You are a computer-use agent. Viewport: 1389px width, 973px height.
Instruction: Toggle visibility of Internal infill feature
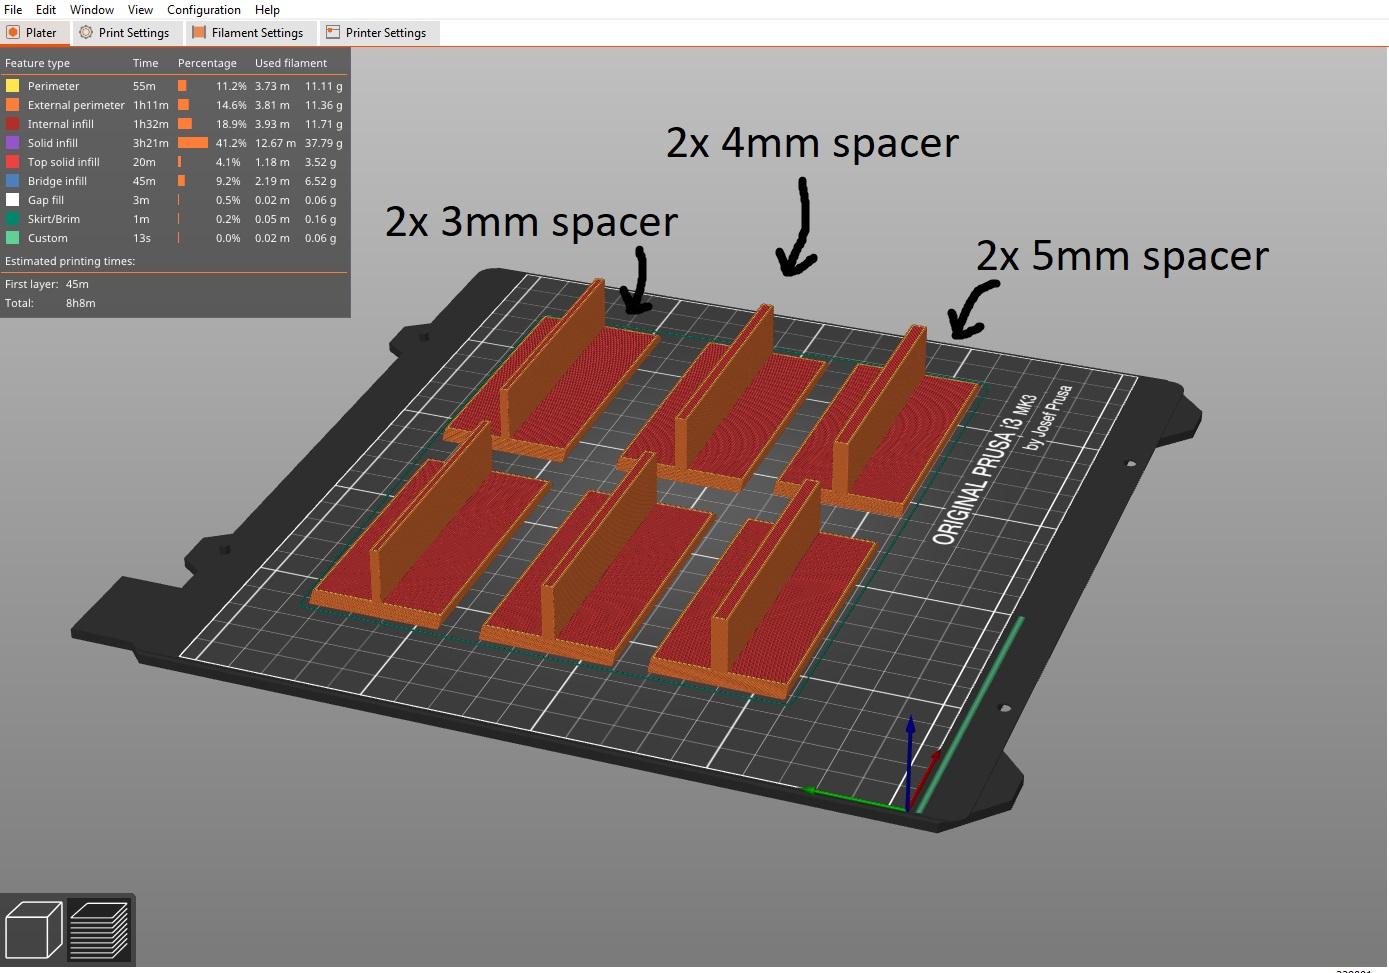[x=174, y=124]
